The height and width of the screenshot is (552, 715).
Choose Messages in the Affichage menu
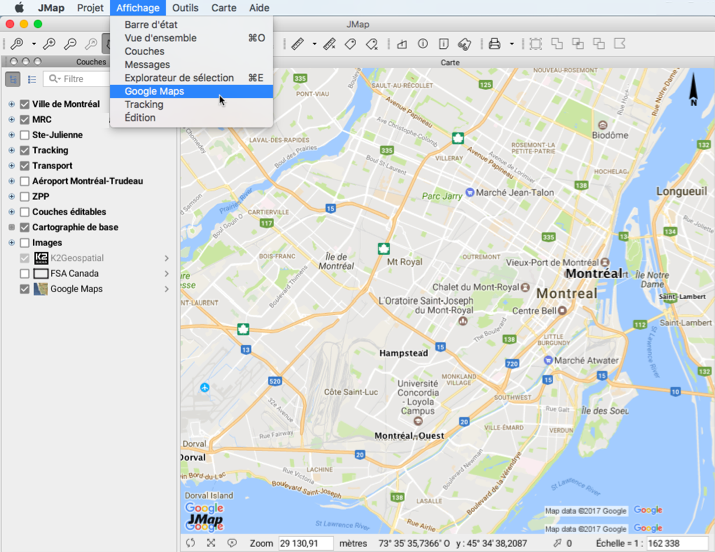click(x=192, y=65)
